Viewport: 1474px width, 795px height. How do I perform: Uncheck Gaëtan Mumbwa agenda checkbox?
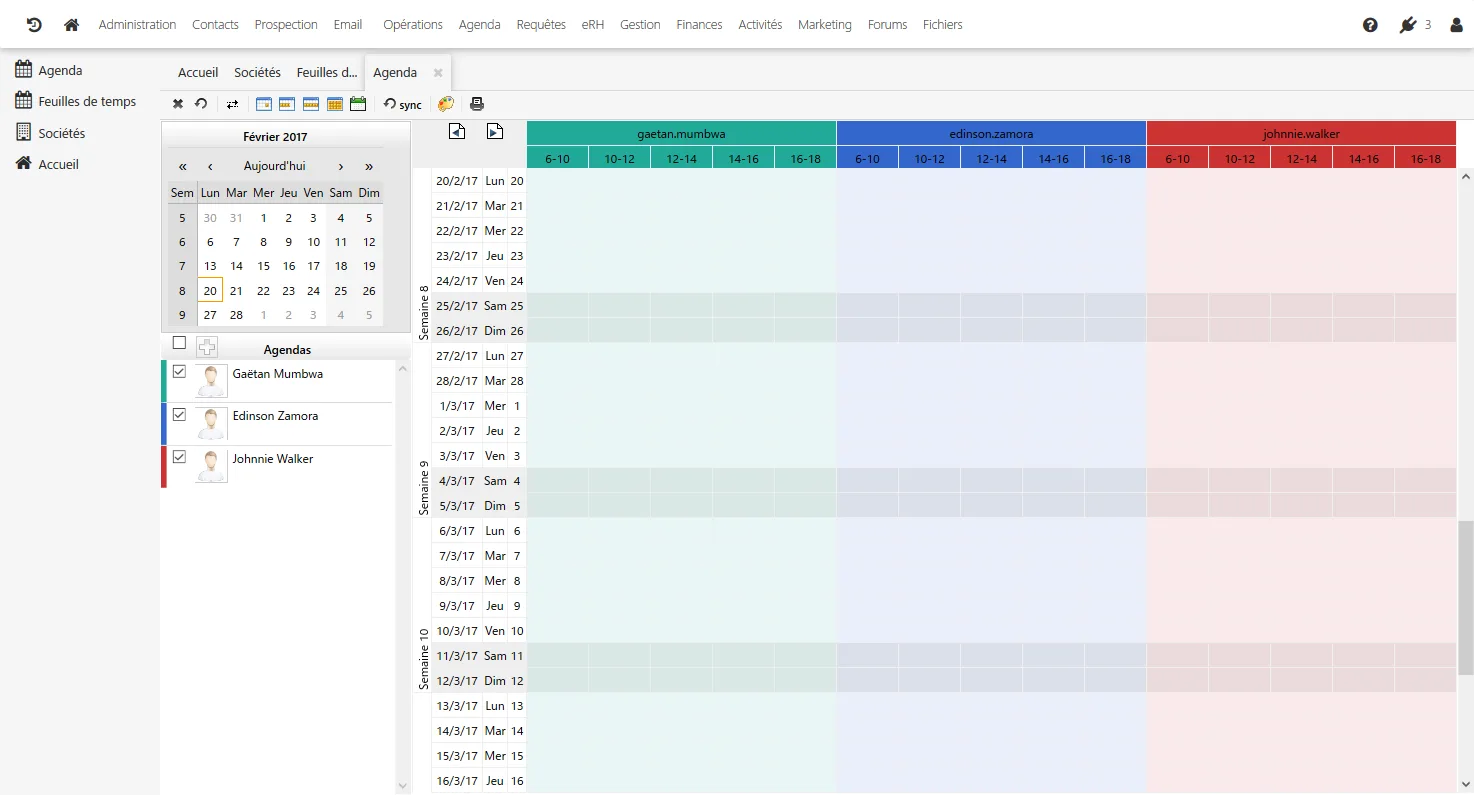(179, 372)
